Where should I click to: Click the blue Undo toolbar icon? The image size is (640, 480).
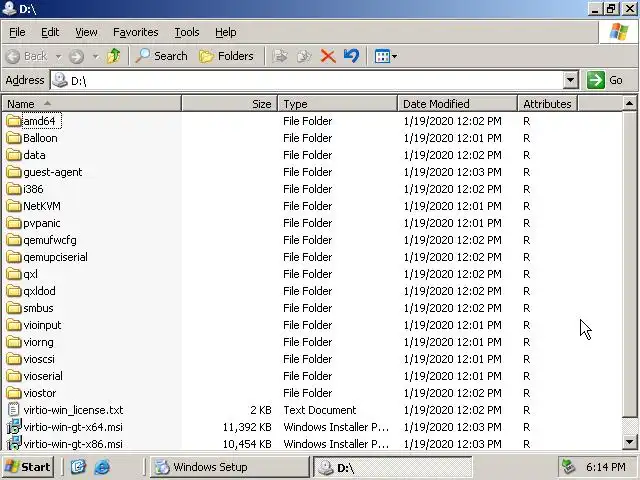(x=351, y=56)
